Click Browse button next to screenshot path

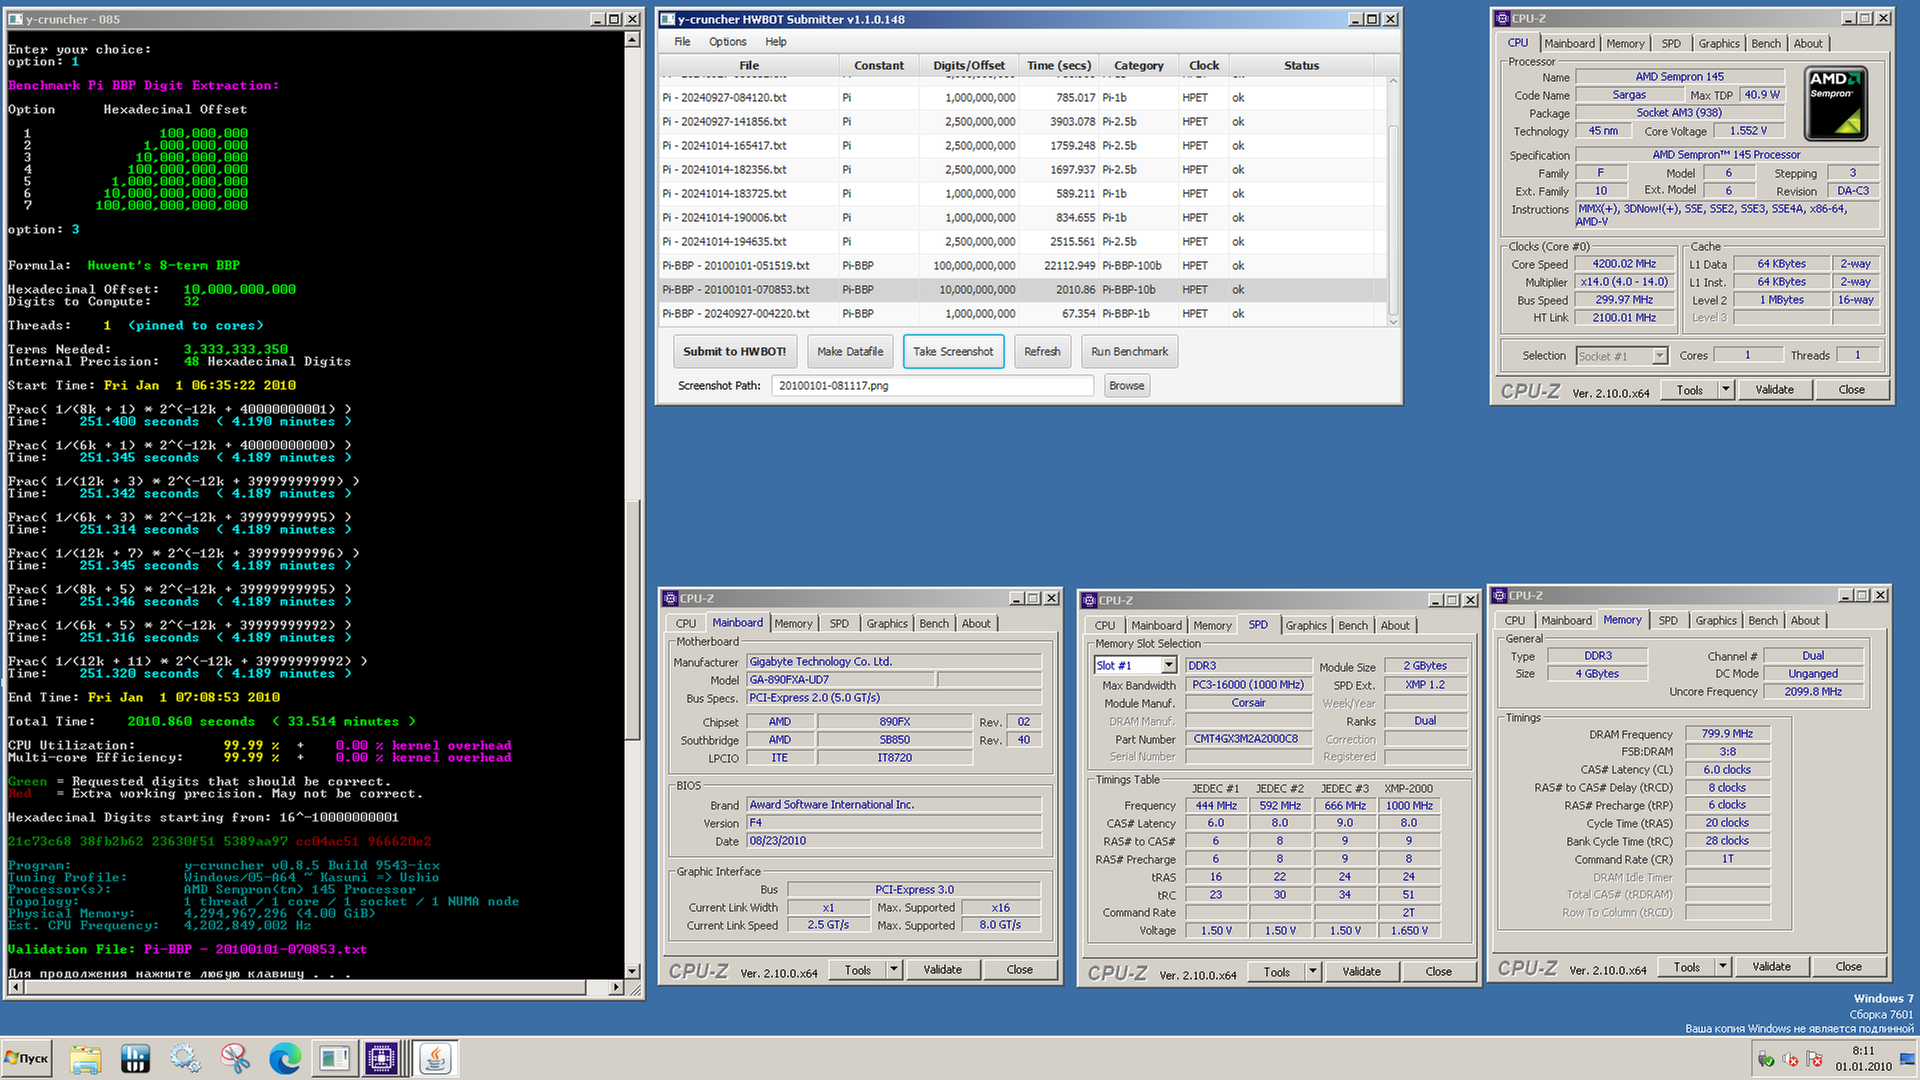pos(1127,386)
